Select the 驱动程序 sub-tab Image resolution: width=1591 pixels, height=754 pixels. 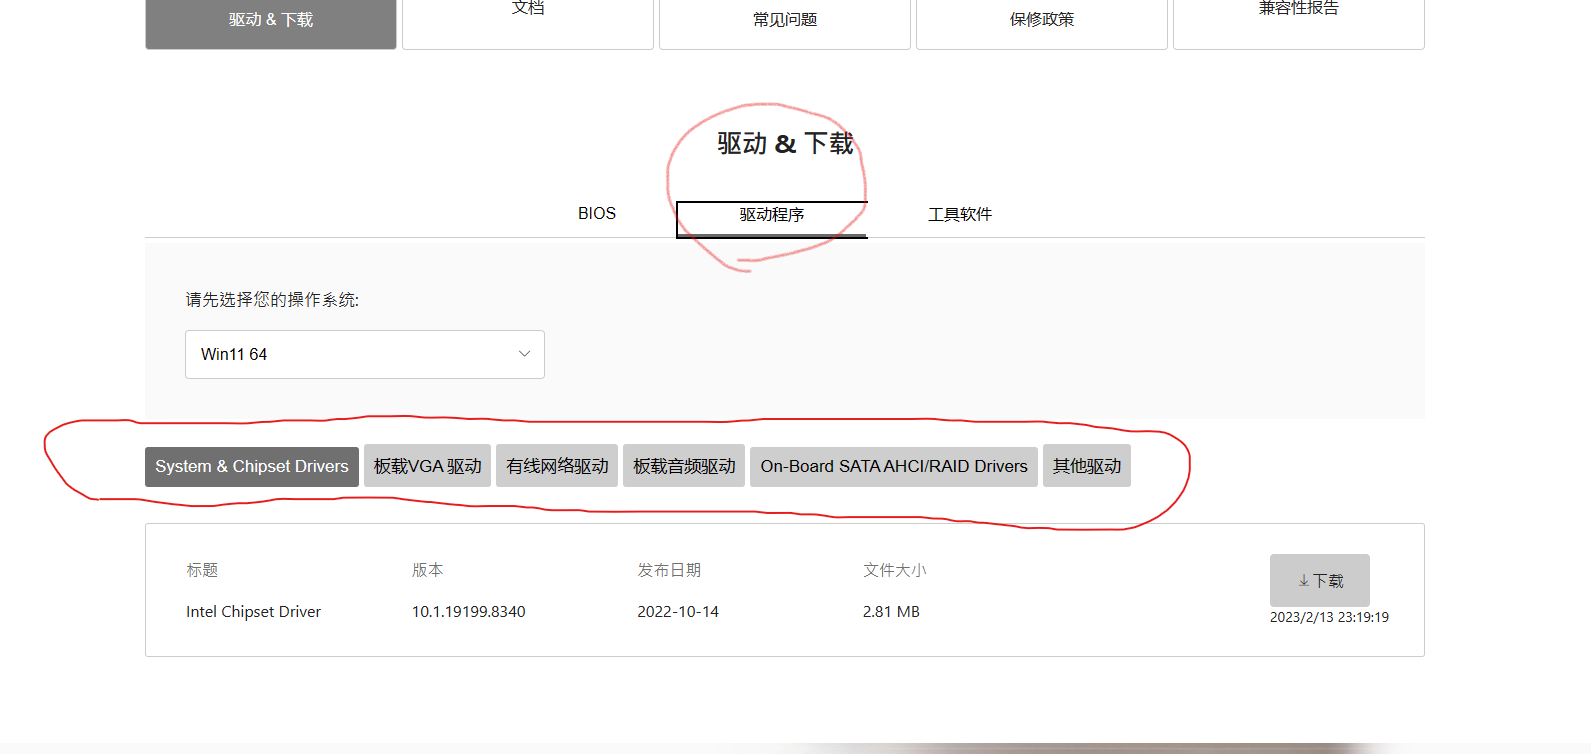coord(772,219)
